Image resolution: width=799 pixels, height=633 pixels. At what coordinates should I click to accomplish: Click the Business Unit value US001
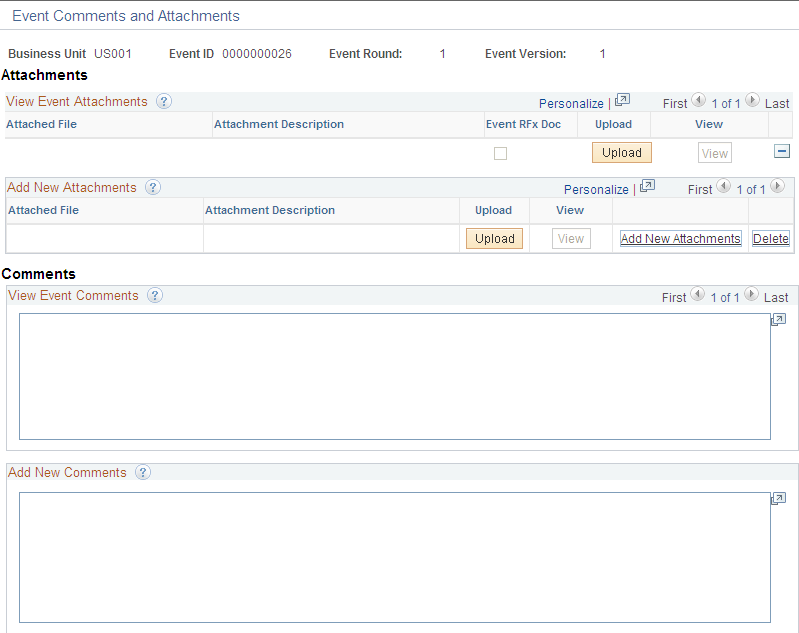[x=113, y=54]
